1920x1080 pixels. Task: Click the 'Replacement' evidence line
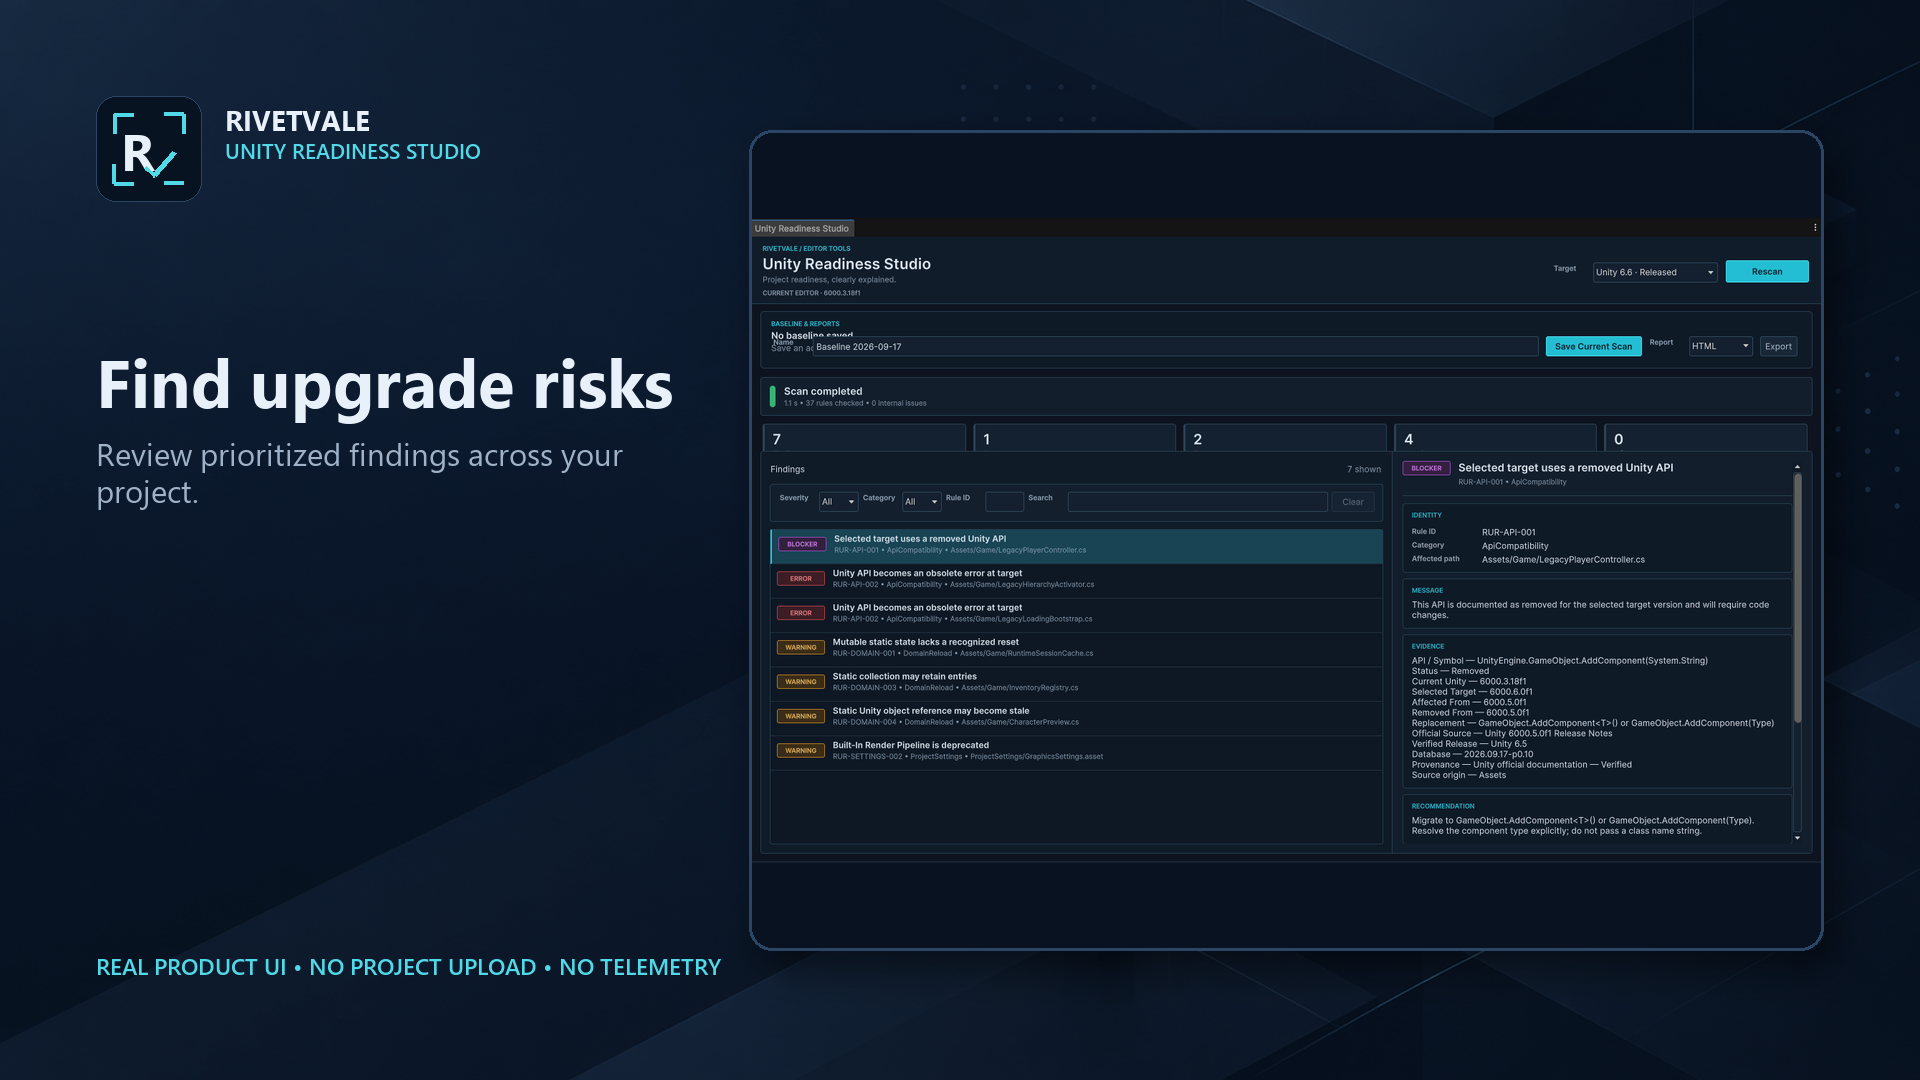coord(1592,723)
